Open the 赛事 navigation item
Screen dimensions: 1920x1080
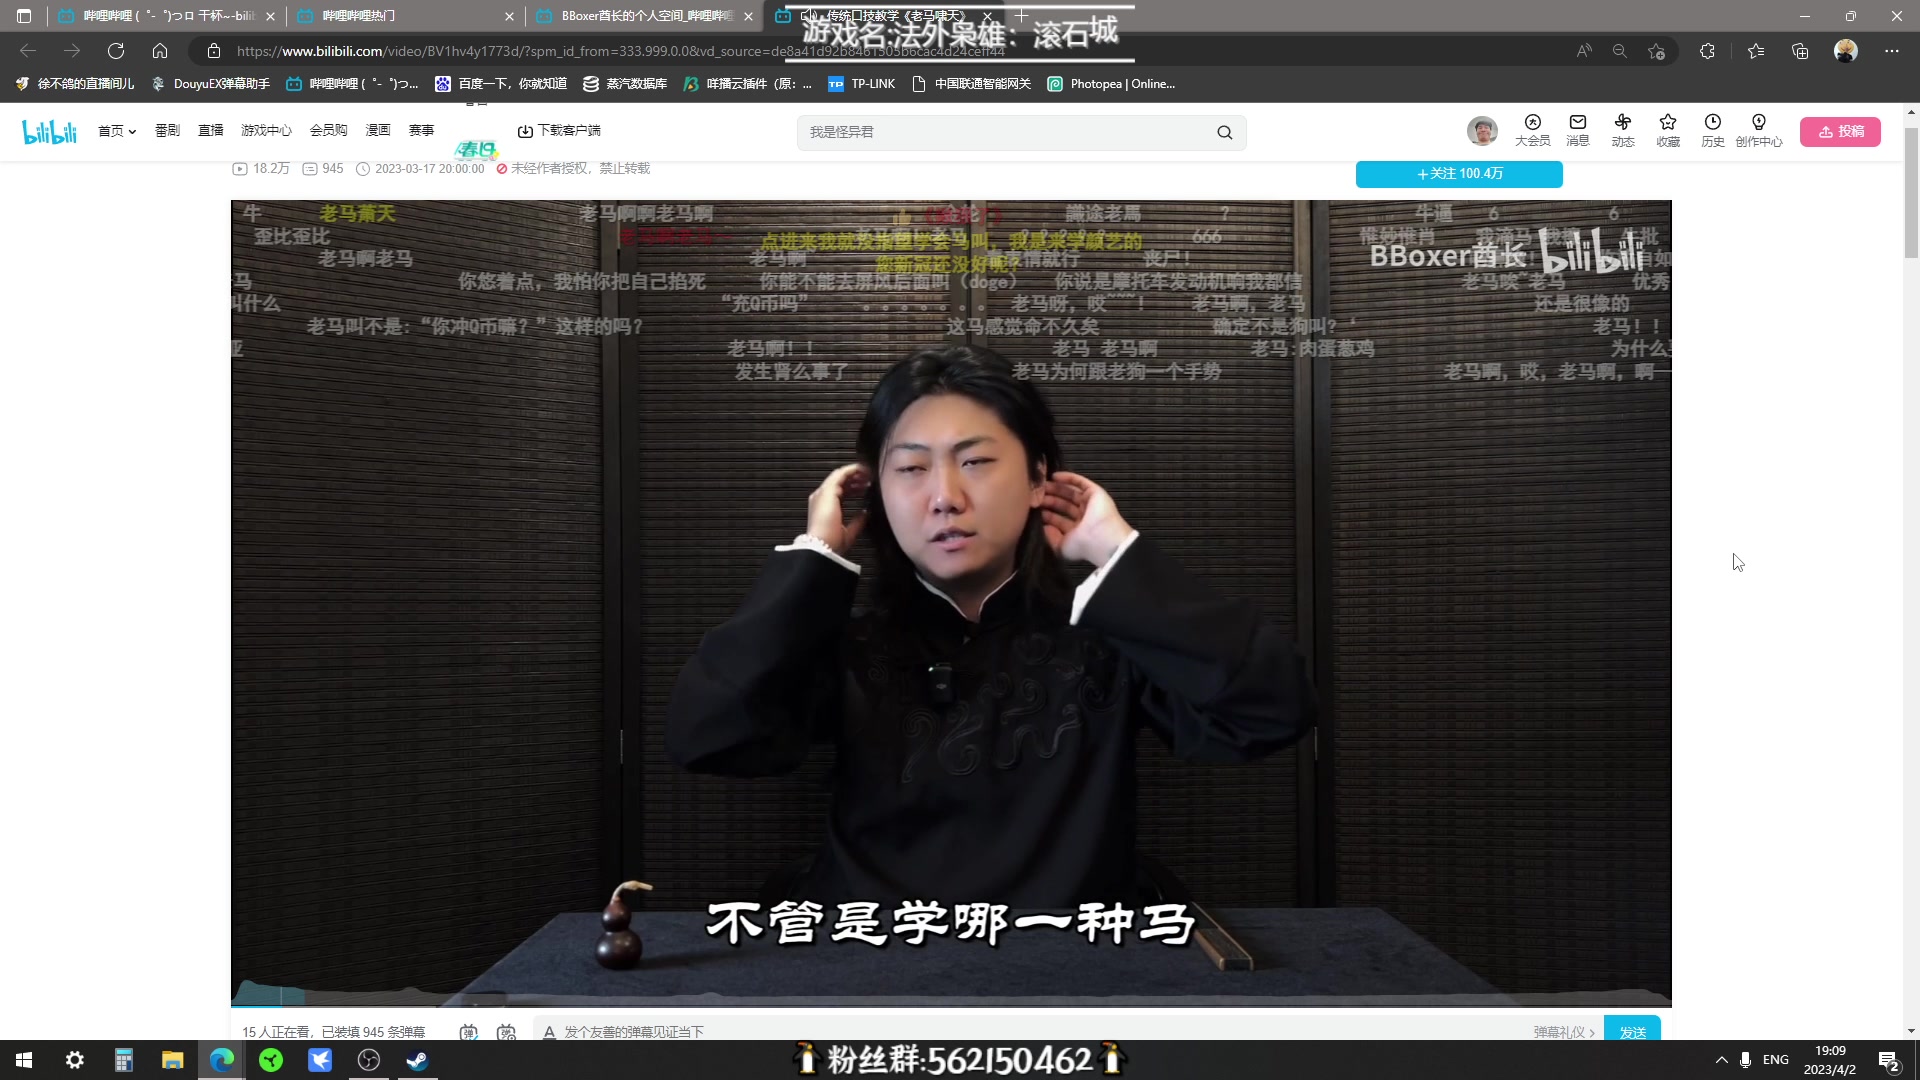point(421,131)
